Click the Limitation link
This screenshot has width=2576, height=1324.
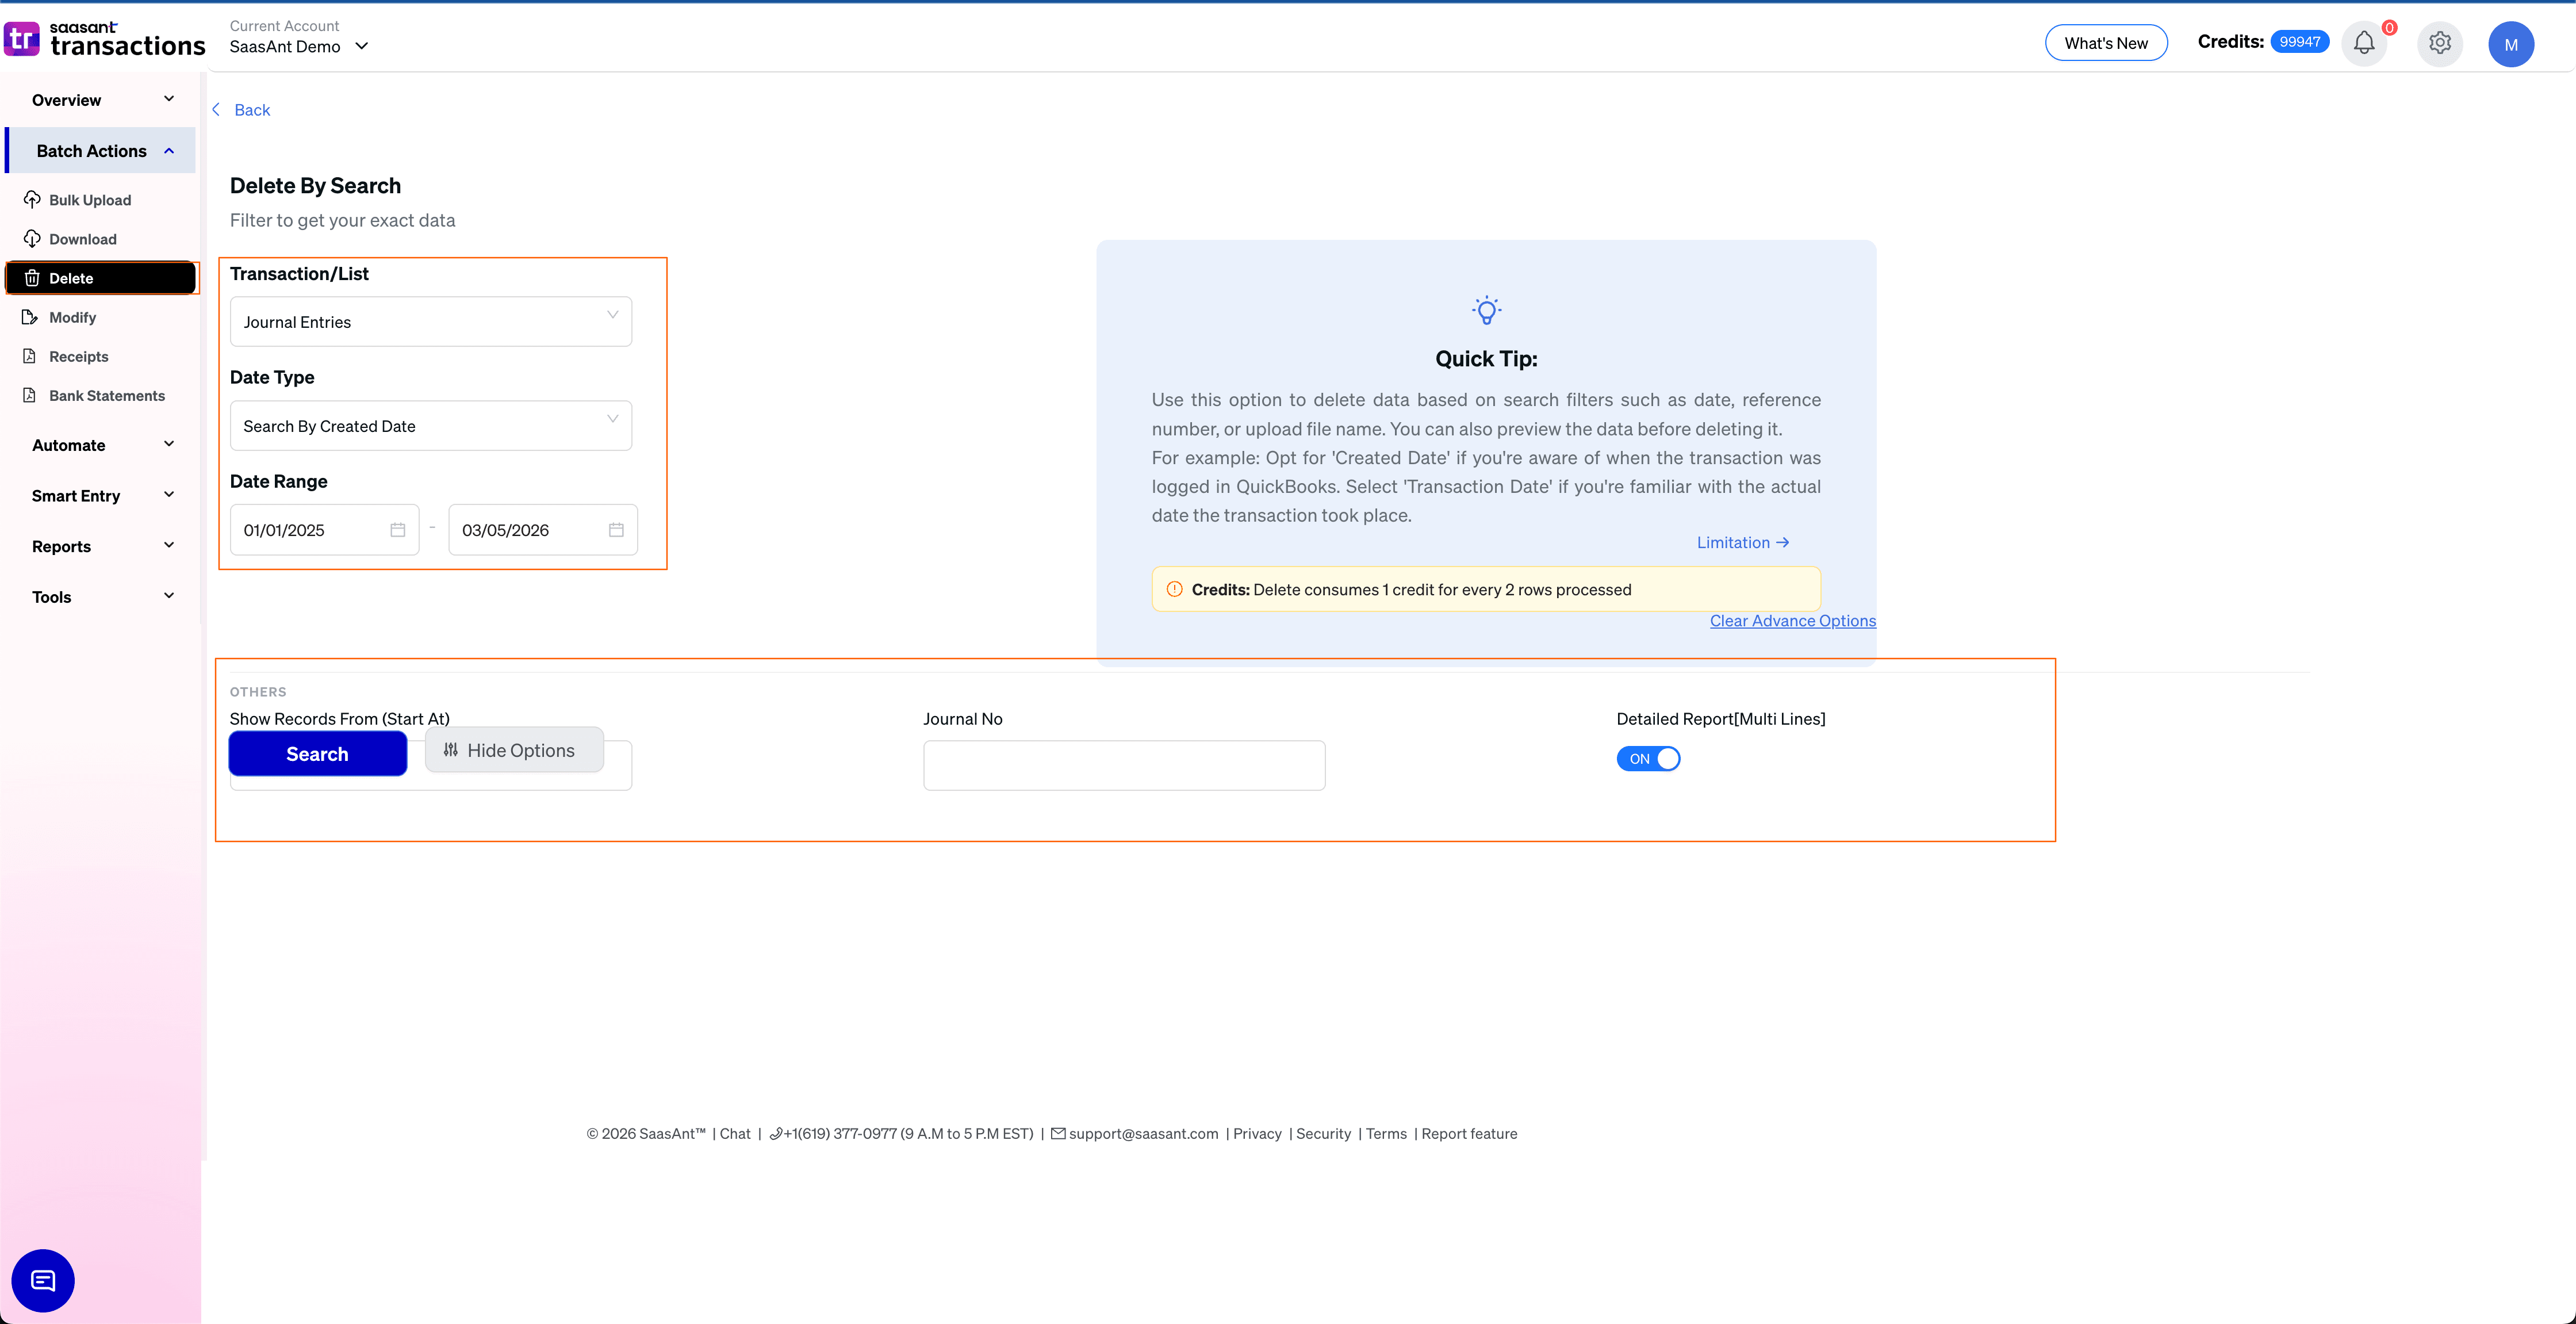(x=1742, y=542)
